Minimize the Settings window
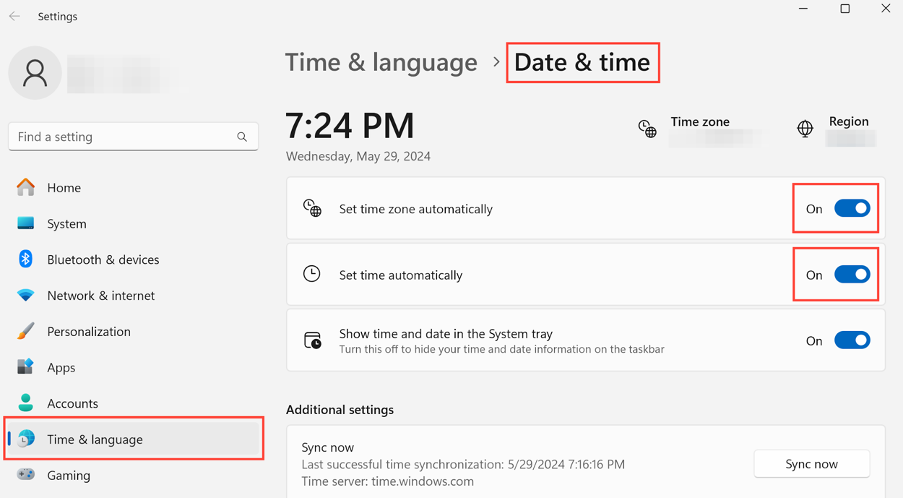Image resolution: width=904 pixels, height=498 pixels. click(803, 9)
